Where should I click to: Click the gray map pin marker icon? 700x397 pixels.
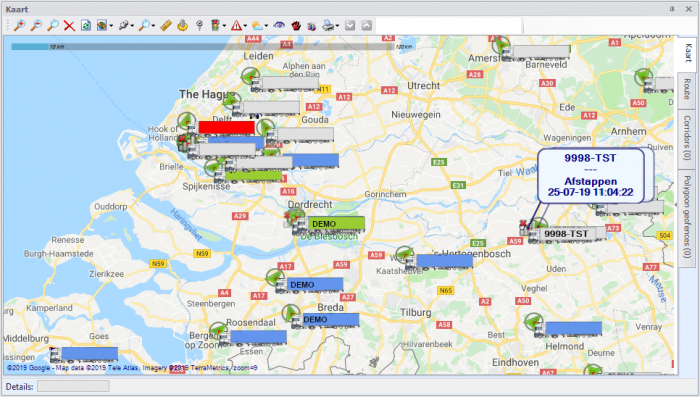click(x=200, y=25)
